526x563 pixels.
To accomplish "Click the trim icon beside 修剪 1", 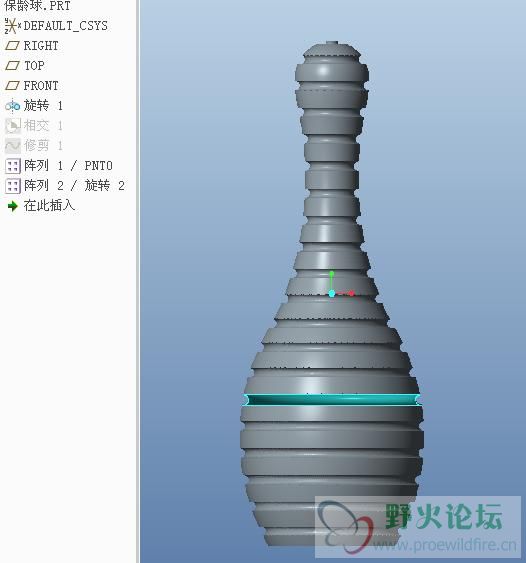I will [13, 146].
